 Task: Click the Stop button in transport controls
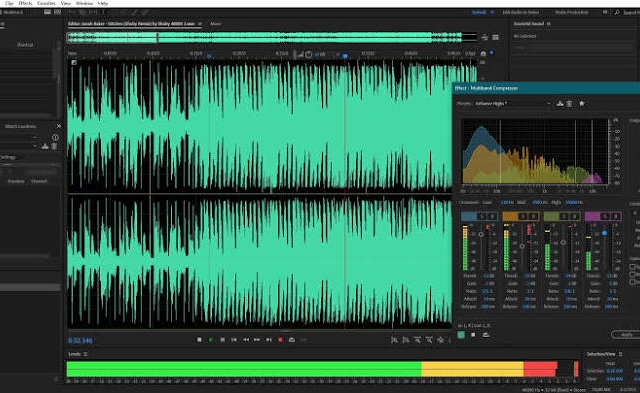(x=199, y=340)
